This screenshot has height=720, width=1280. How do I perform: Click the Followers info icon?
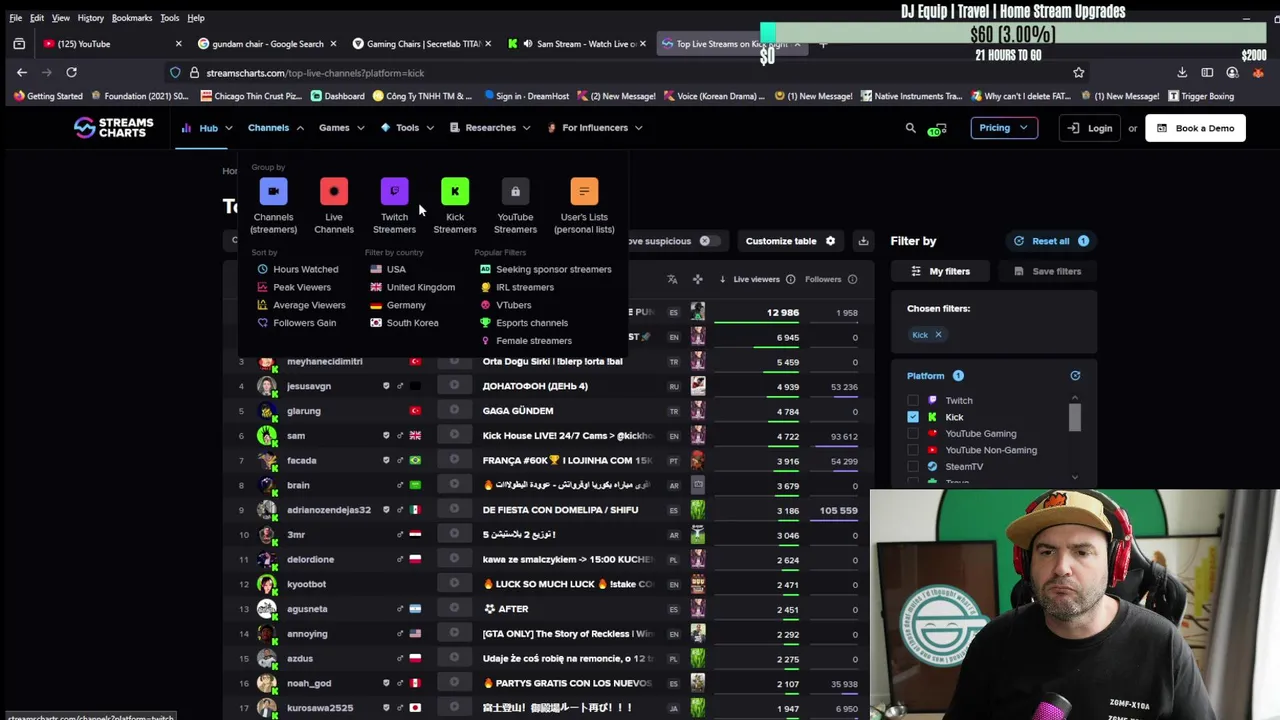[x=852, y=279]
